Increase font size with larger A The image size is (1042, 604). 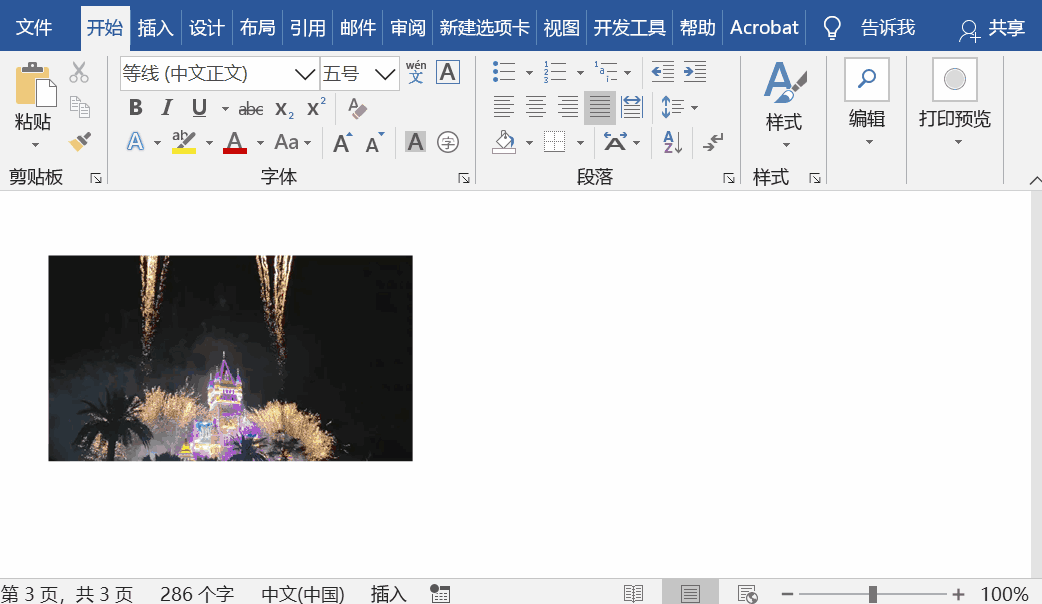coord(343,142)
